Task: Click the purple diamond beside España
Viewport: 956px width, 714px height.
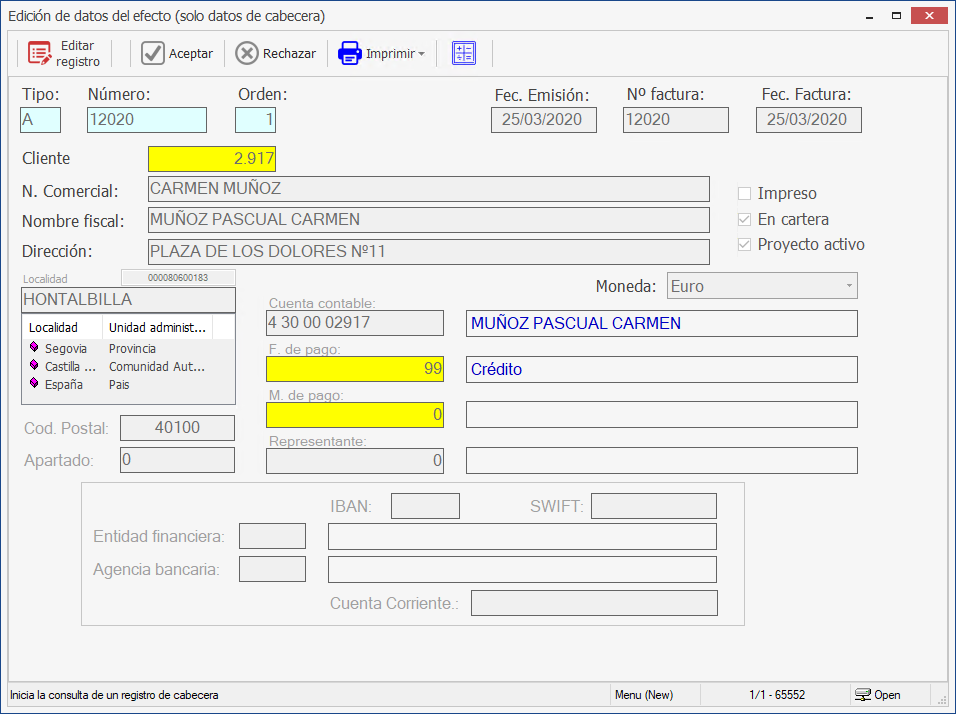Action: point(34,384)
